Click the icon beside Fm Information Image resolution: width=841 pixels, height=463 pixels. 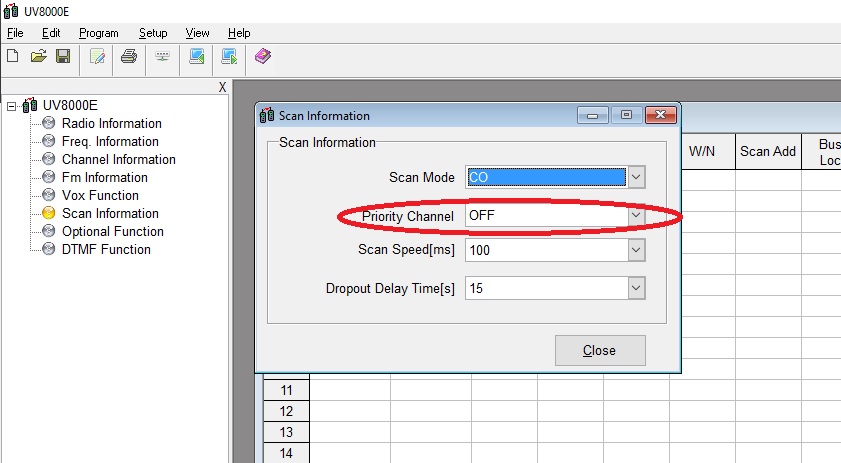[x=49, y=177]
